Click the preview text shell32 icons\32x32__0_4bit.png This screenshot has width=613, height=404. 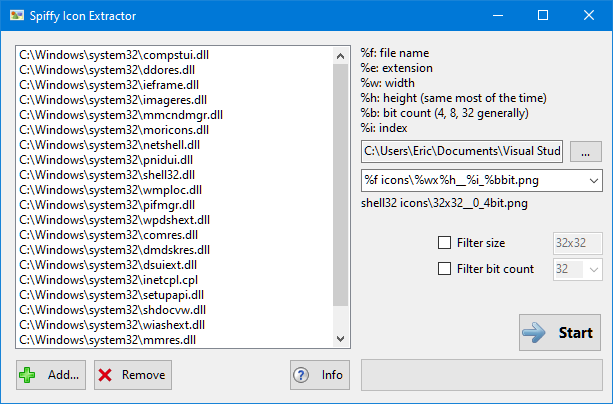[x=445, y=203]
